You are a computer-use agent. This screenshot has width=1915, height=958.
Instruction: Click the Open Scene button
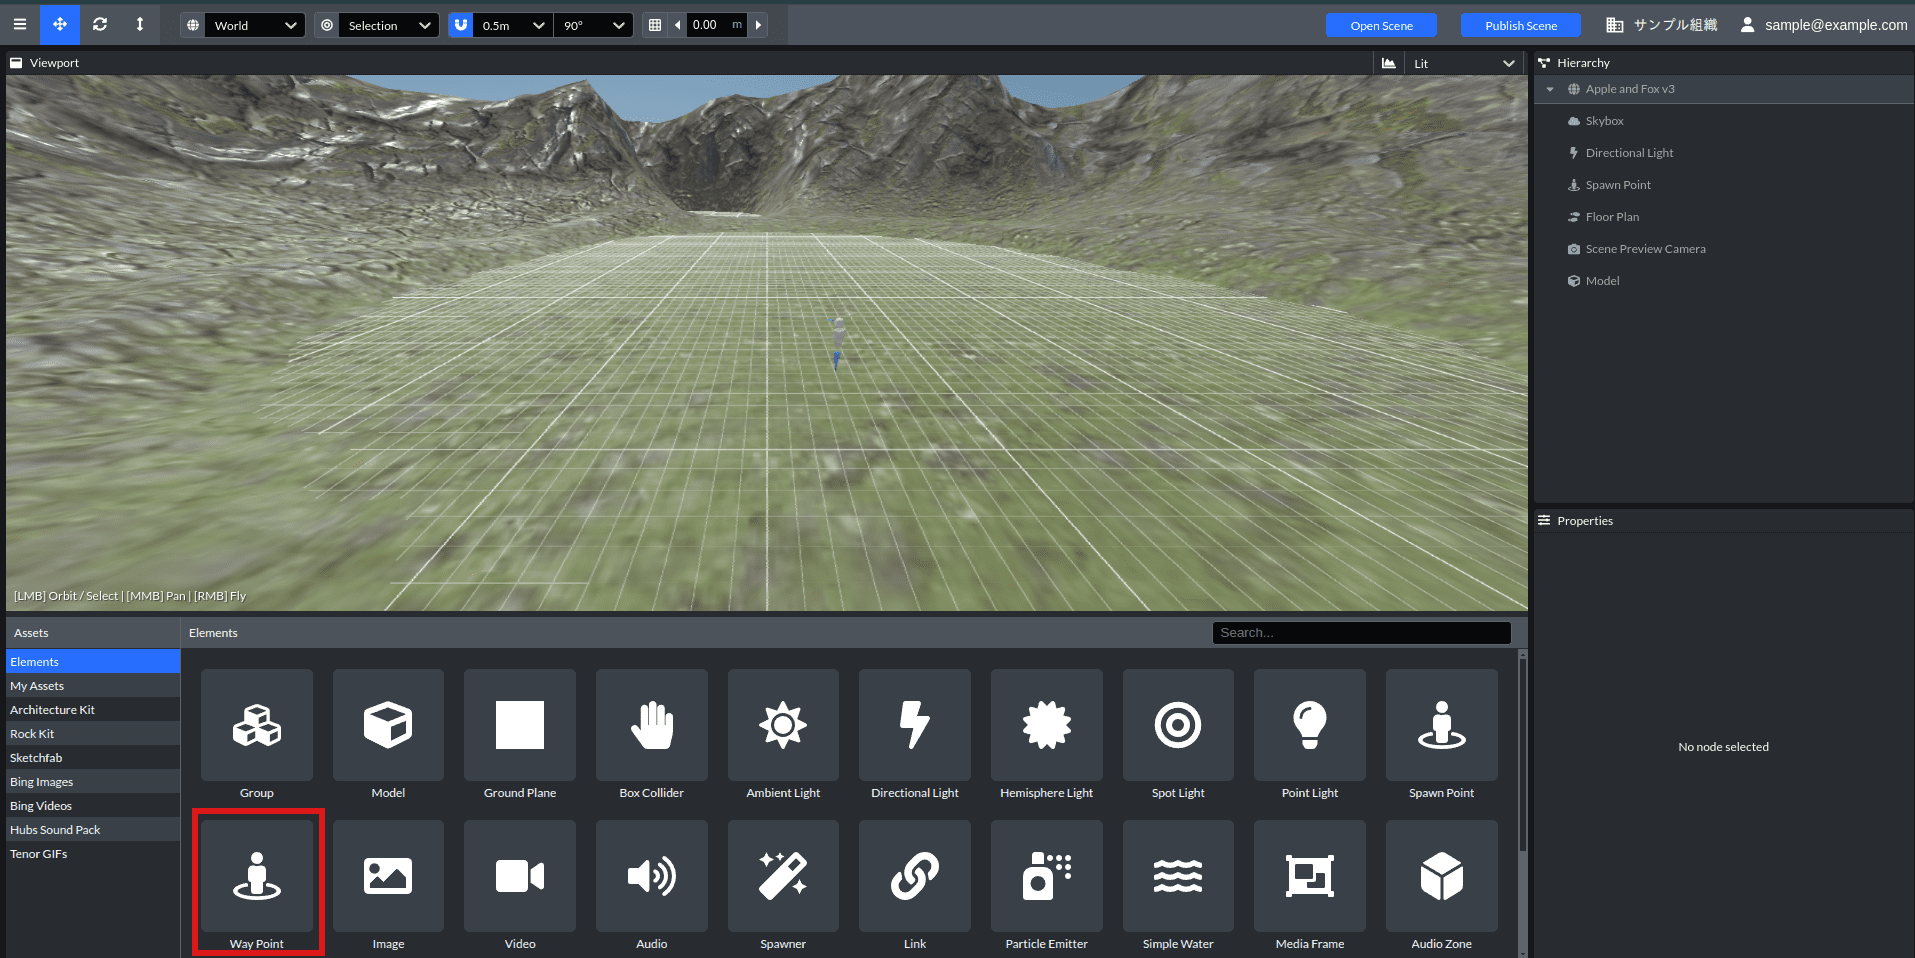pyautogui.click(x=1381, y=25)
